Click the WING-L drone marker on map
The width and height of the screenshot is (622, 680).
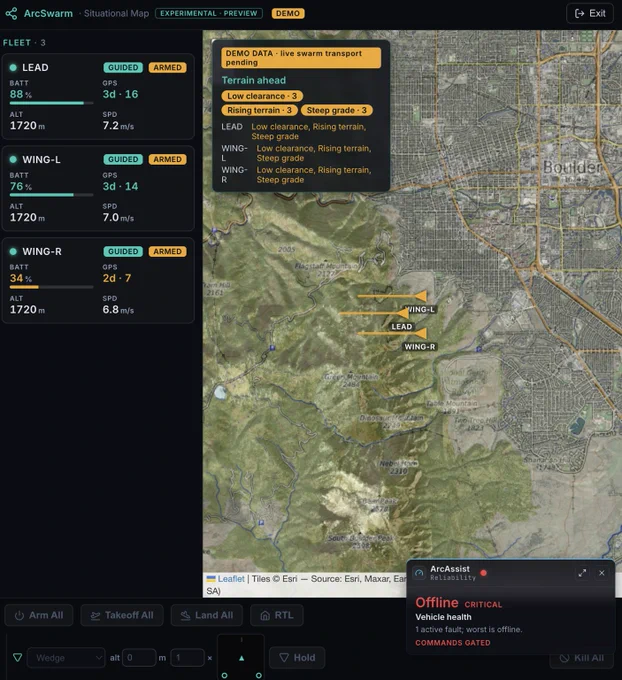coord(420,297)
